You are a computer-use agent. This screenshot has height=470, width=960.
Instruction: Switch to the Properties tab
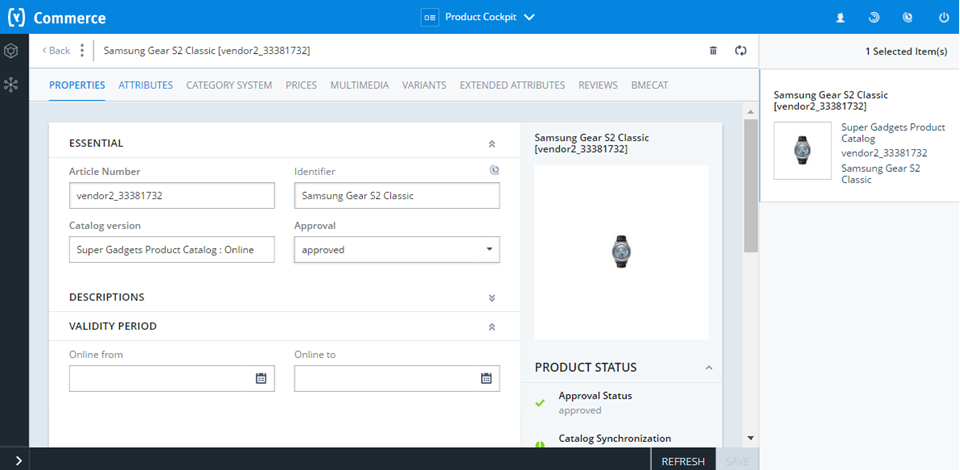coord(77,85)
